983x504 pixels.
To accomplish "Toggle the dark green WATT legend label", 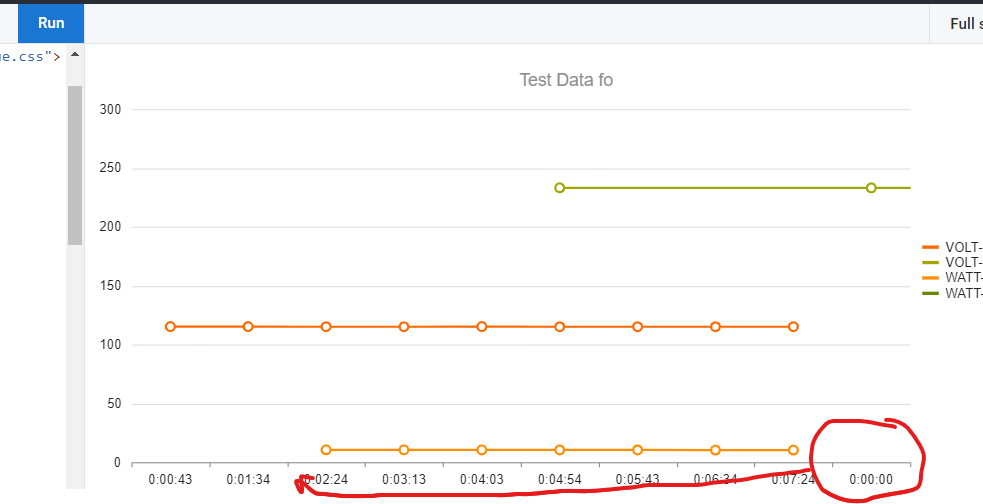I will pos(963,293).
